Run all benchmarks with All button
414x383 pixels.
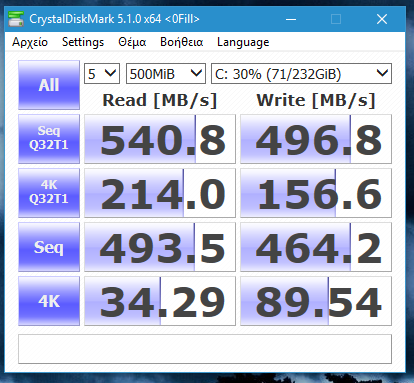point(49,85)
